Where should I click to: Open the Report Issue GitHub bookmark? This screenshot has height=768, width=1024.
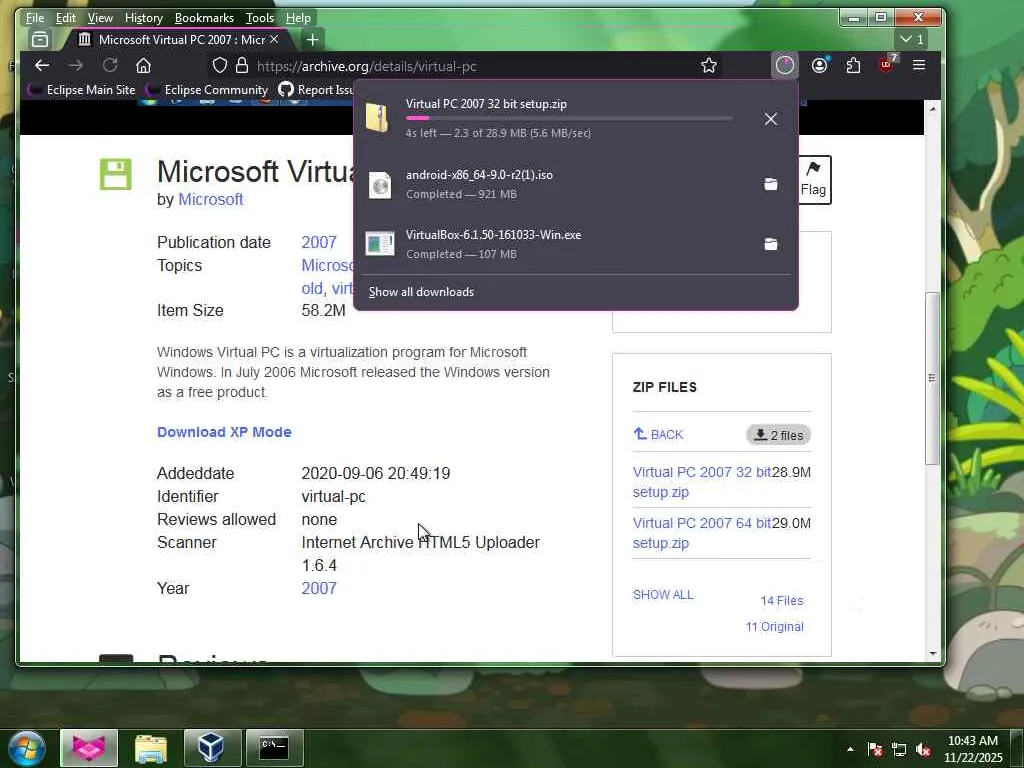tap(316, 89)
